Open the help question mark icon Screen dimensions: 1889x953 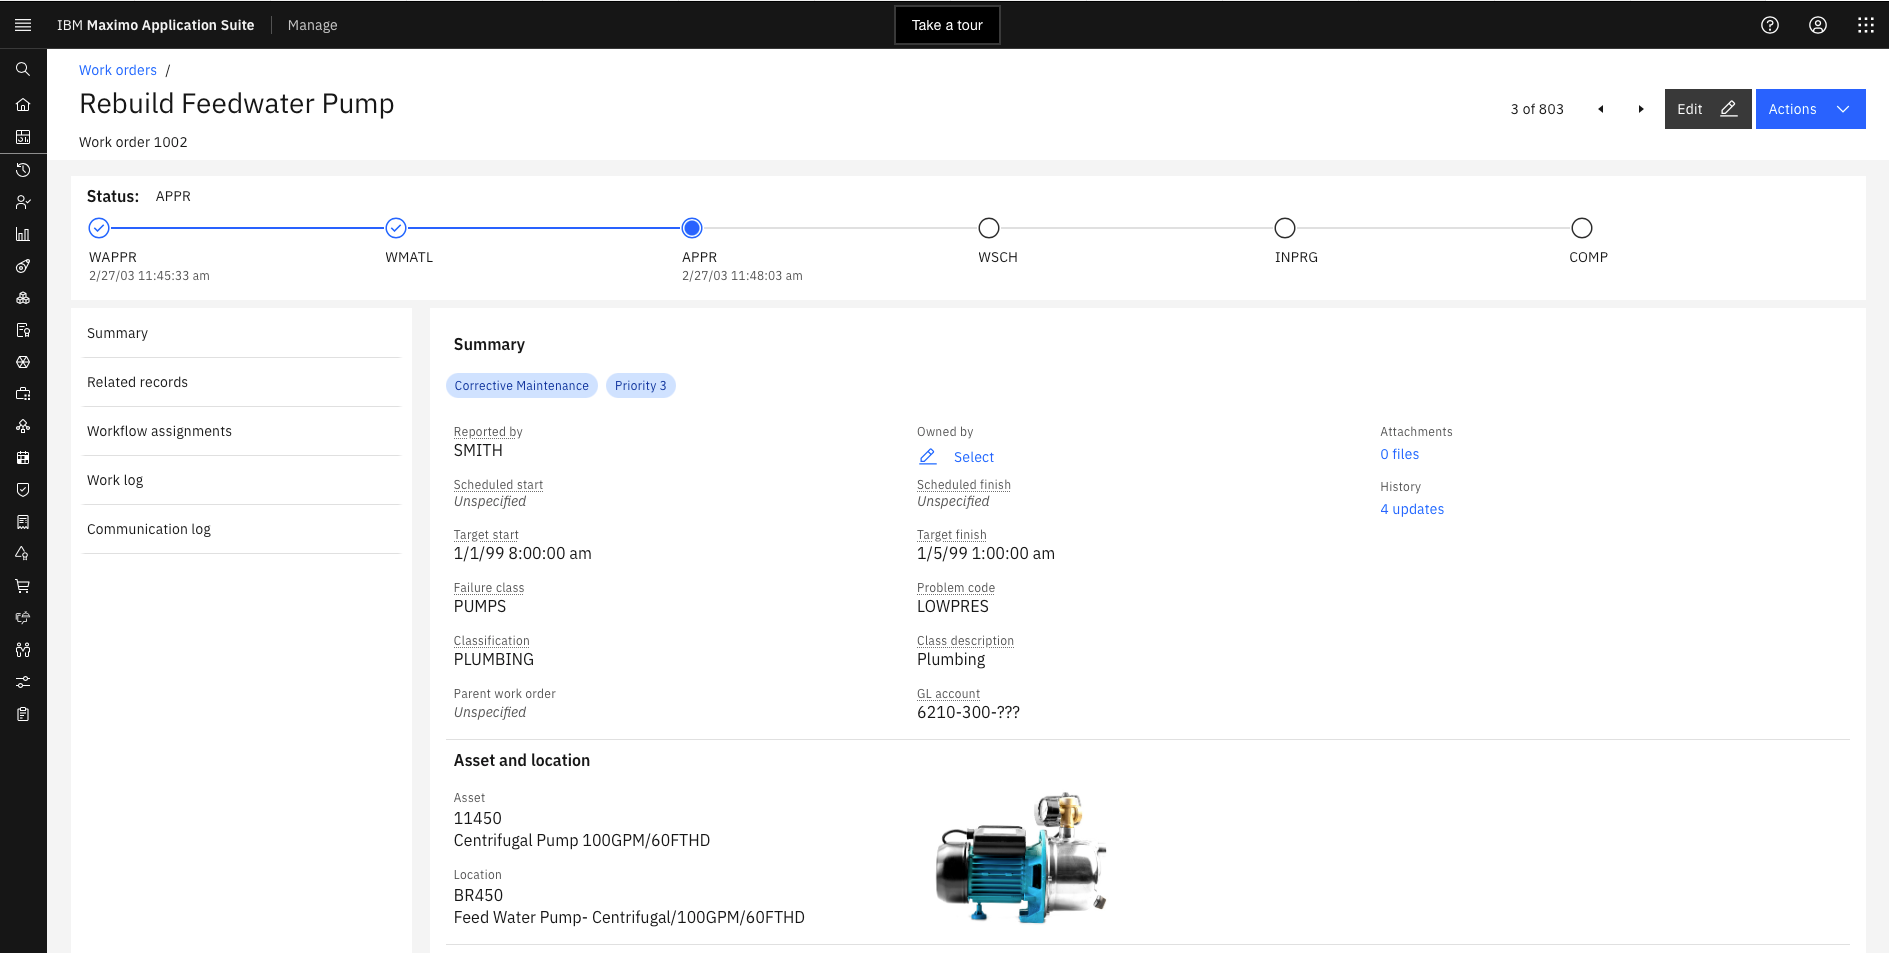click(x=1770, y=25)
